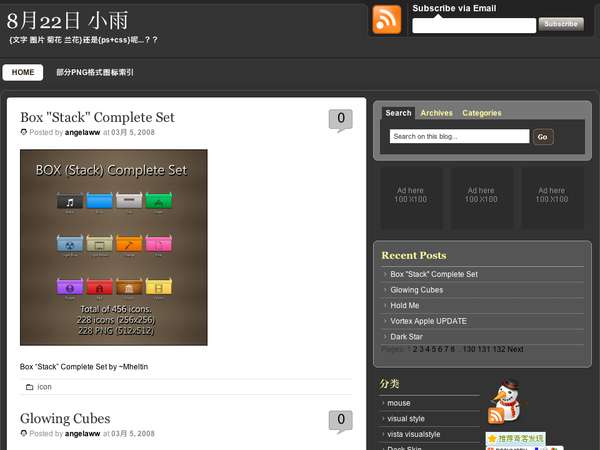Open recent post Box "Stack" Complete Set
The height and width of the screenshot is (450, 600).
[x=434, y=274]
